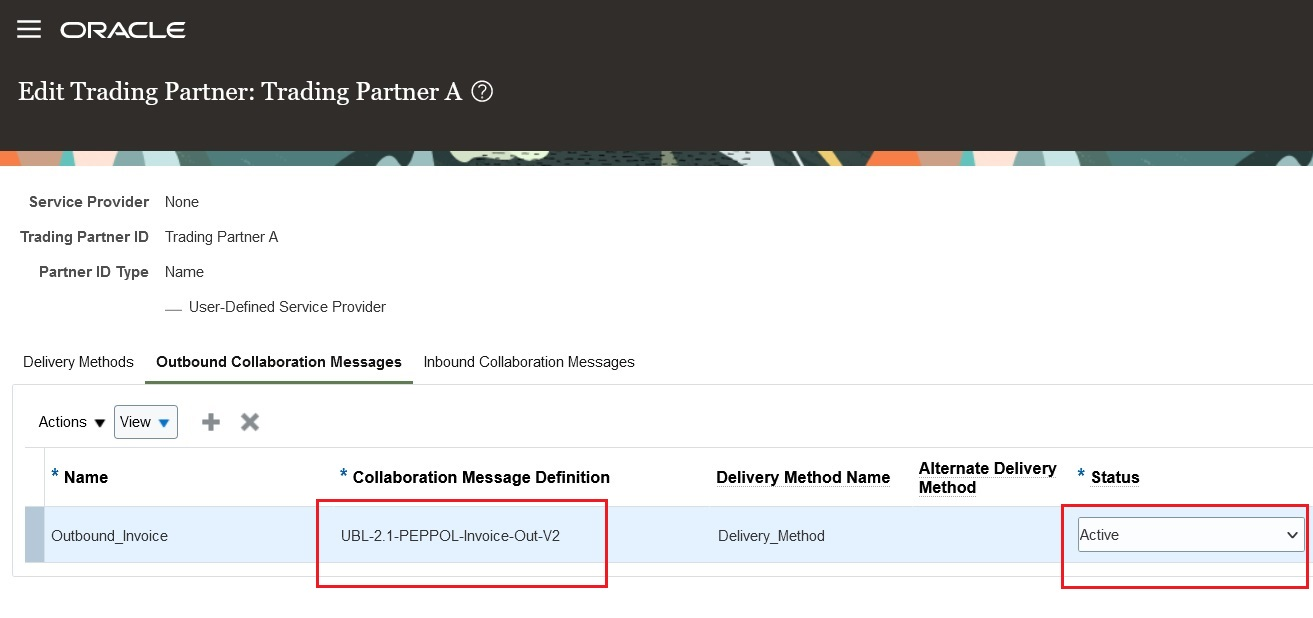Switch to the Delivery Methods tab

[78, 362]
